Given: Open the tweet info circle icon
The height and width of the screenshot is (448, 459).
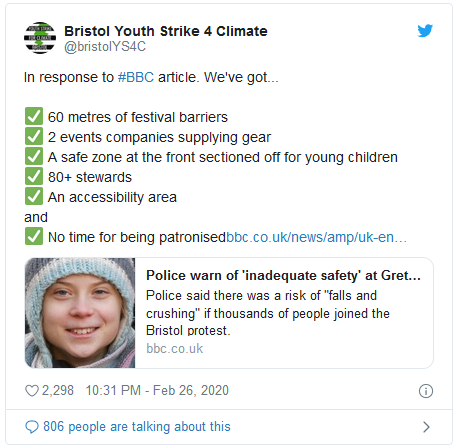Looking at the screenshot, I should tap(426, 391).
